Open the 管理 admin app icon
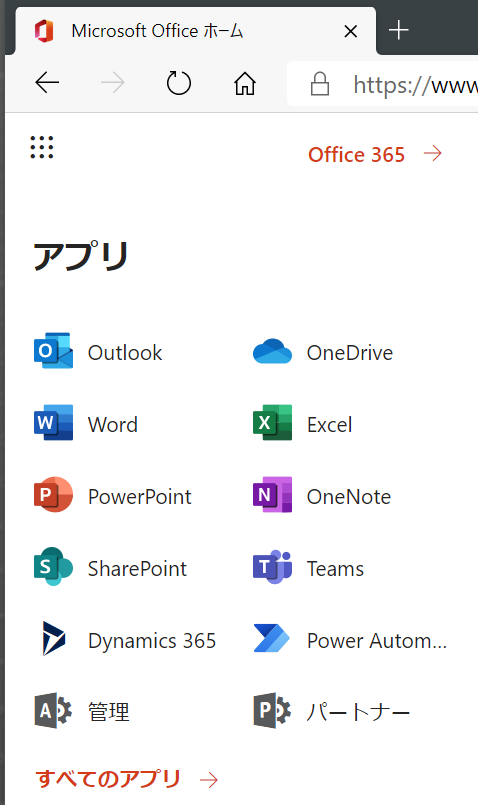Screen dimensions: 478x805 coord(53,711)
